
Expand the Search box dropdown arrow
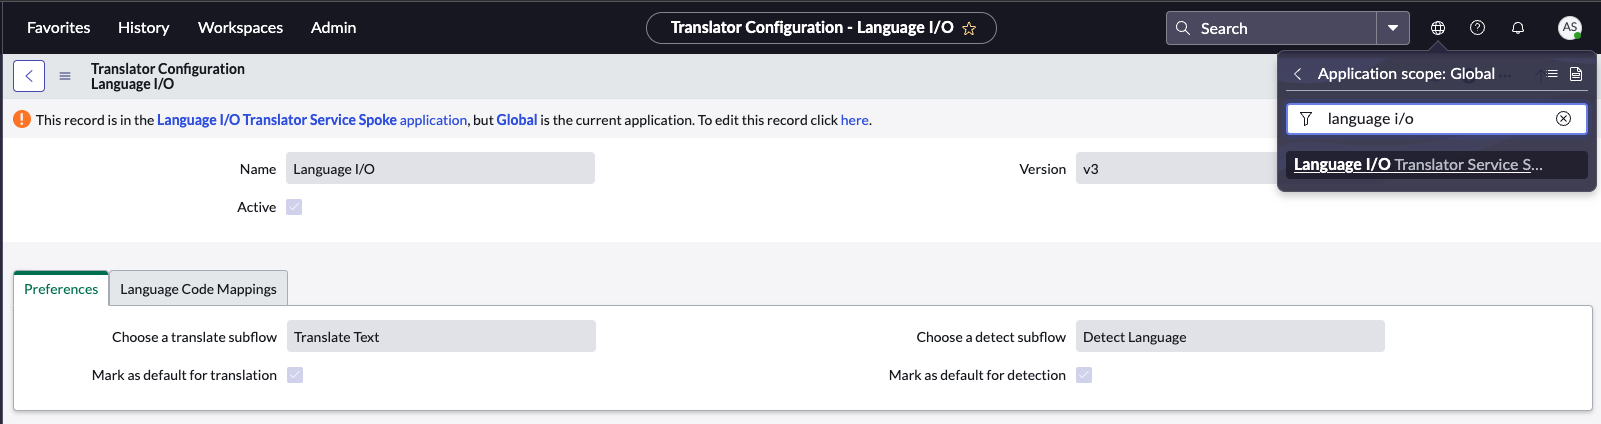click(1392, 28)
